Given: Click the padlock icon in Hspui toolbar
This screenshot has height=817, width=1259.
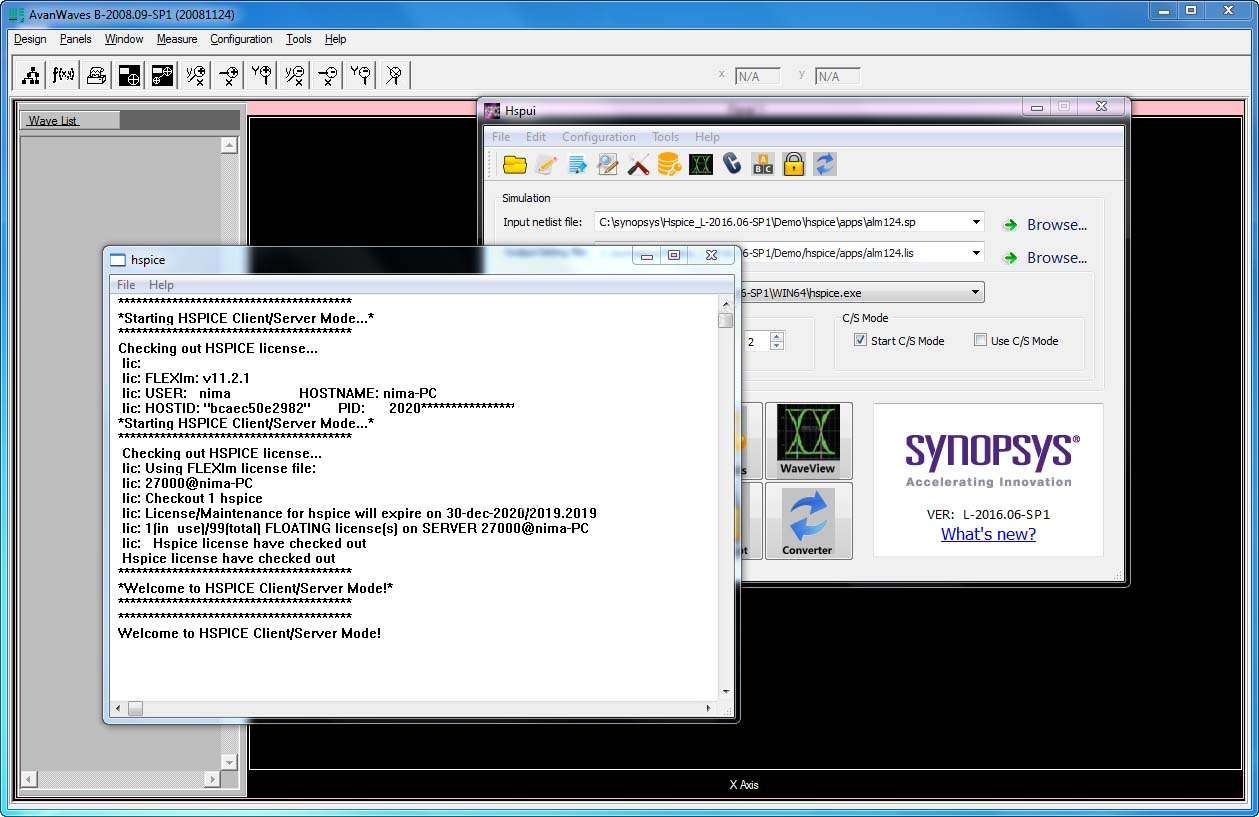Looking at the screenshot, I should [794, 165].
